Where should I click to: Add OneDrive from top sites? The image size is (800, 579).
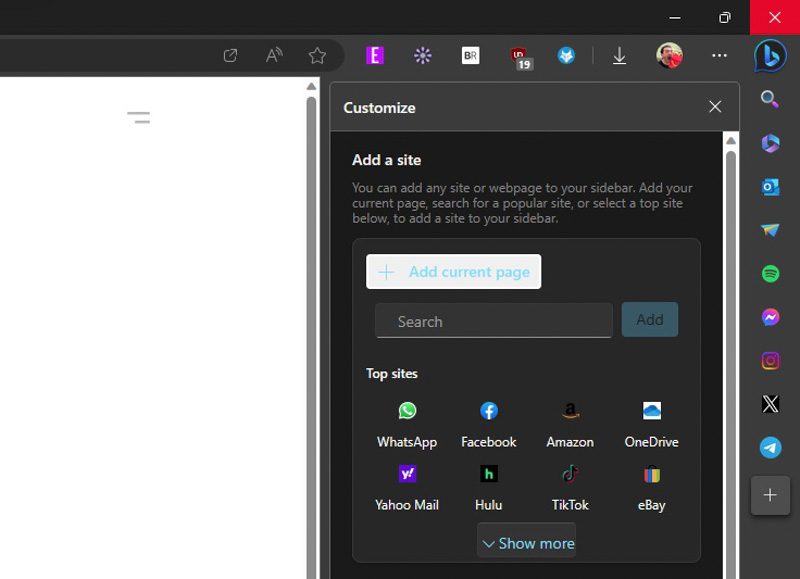652,425
